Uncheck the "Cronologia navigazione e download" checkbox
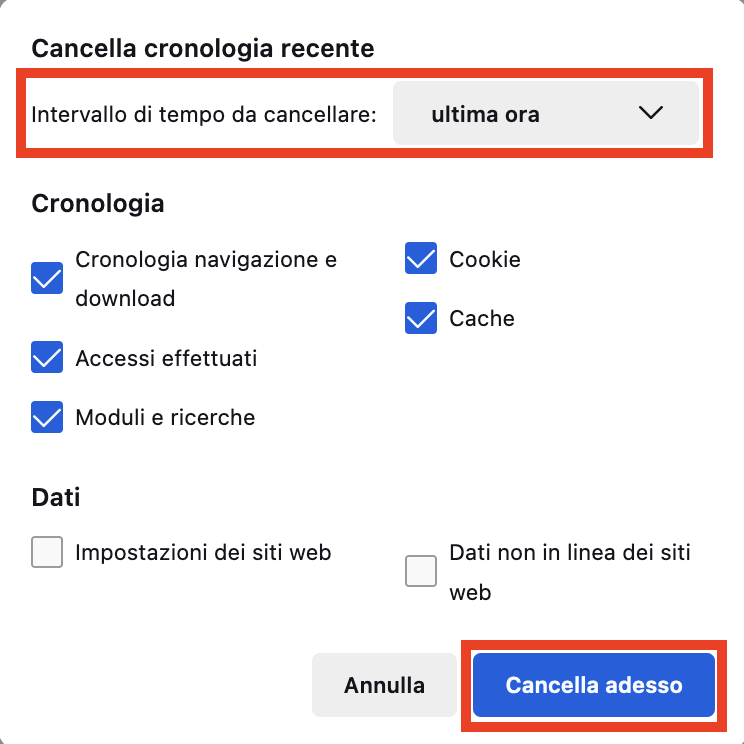This screenshot has width=744, height=744. pyautogui.click(x=47, y=279)
